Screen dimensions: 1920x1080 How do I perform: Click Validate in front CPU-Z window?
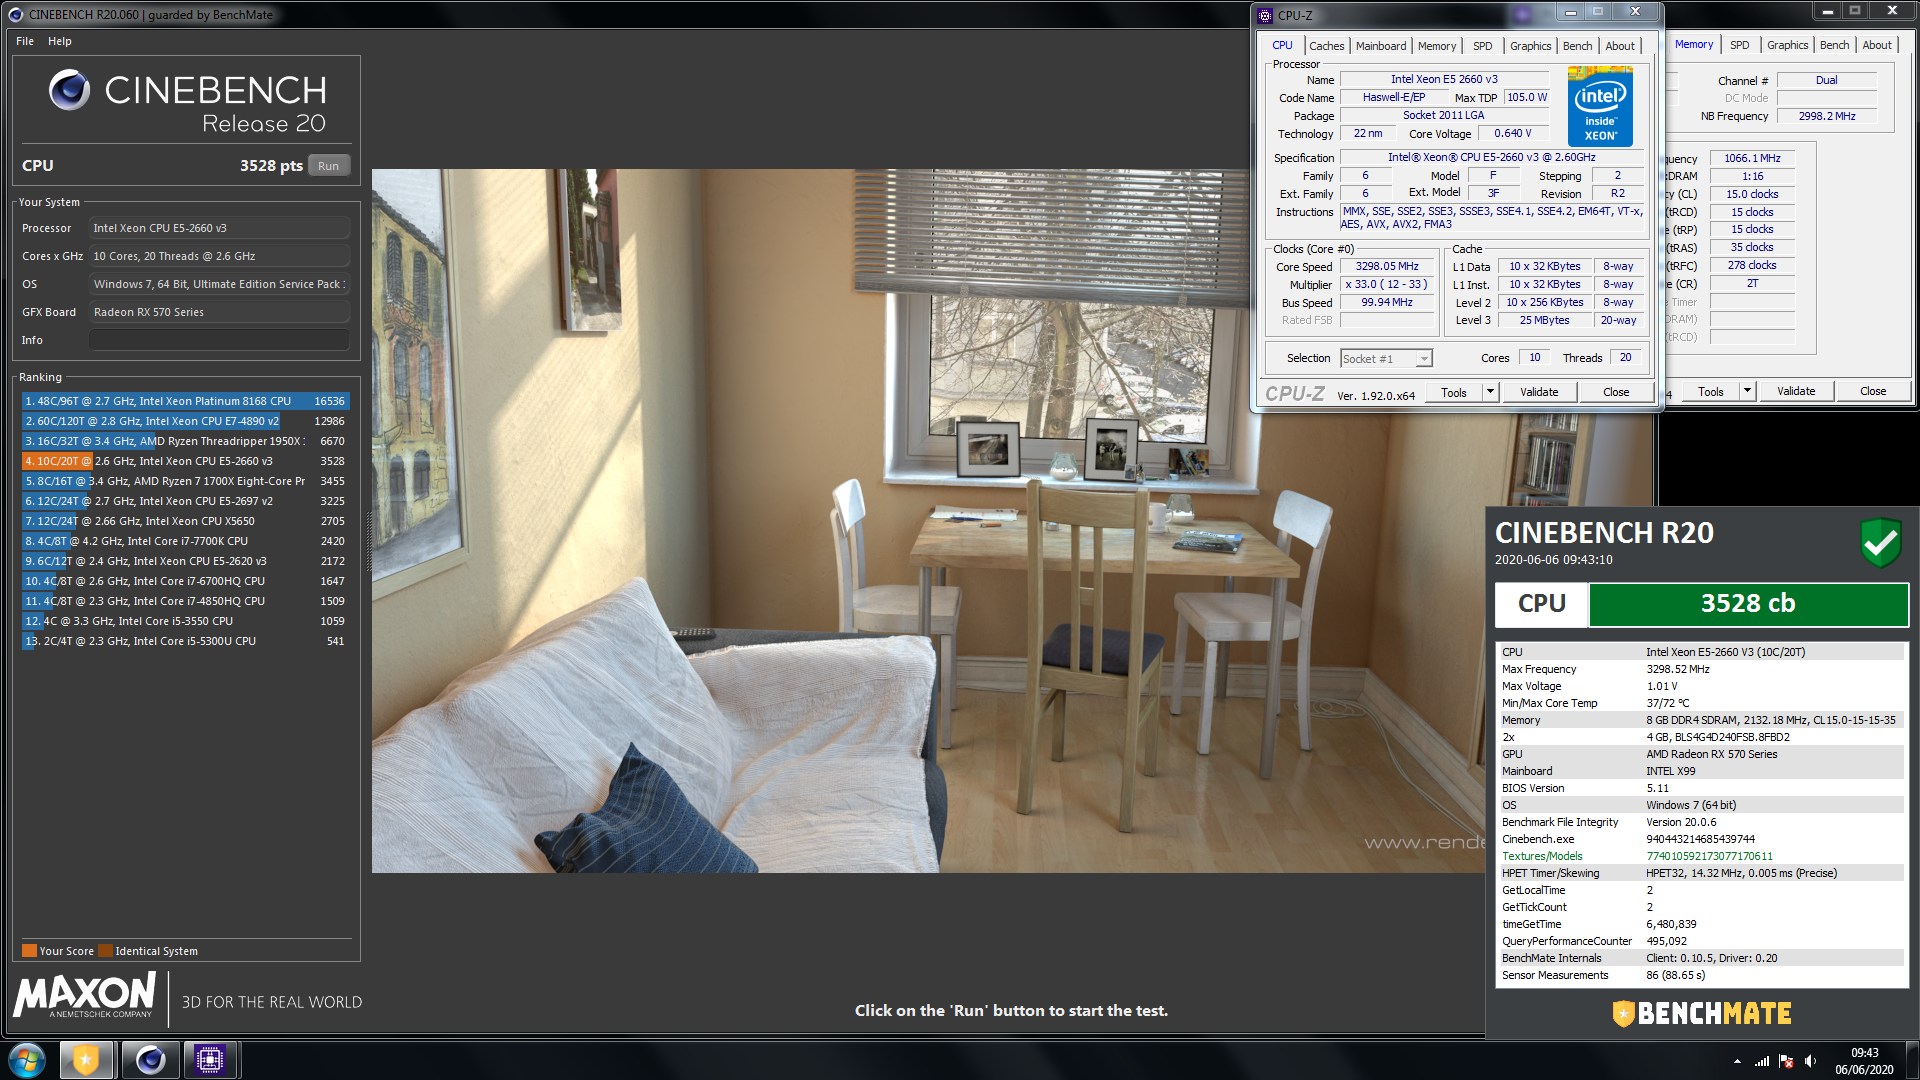[1539, 393]
